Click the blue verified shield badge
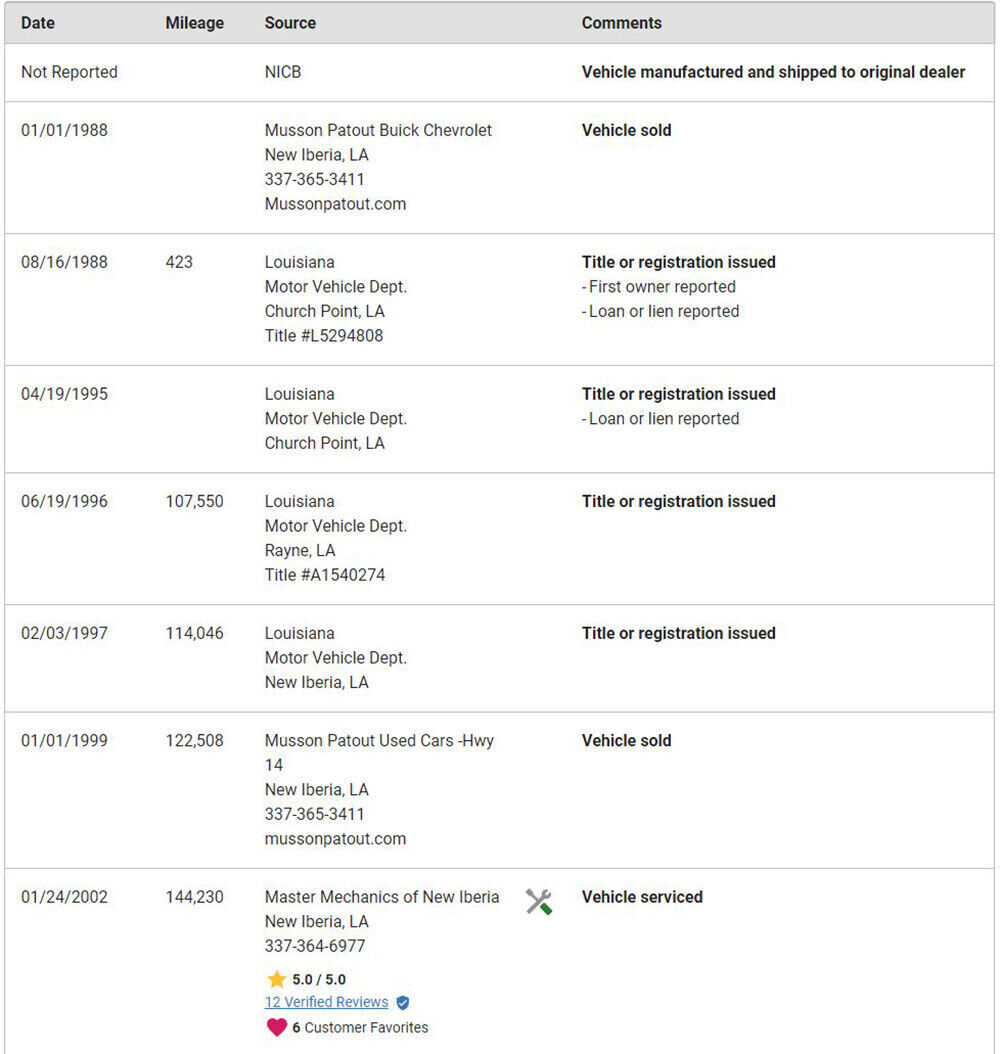This screenshot has height=1054, width=1000. (402, 1003)
